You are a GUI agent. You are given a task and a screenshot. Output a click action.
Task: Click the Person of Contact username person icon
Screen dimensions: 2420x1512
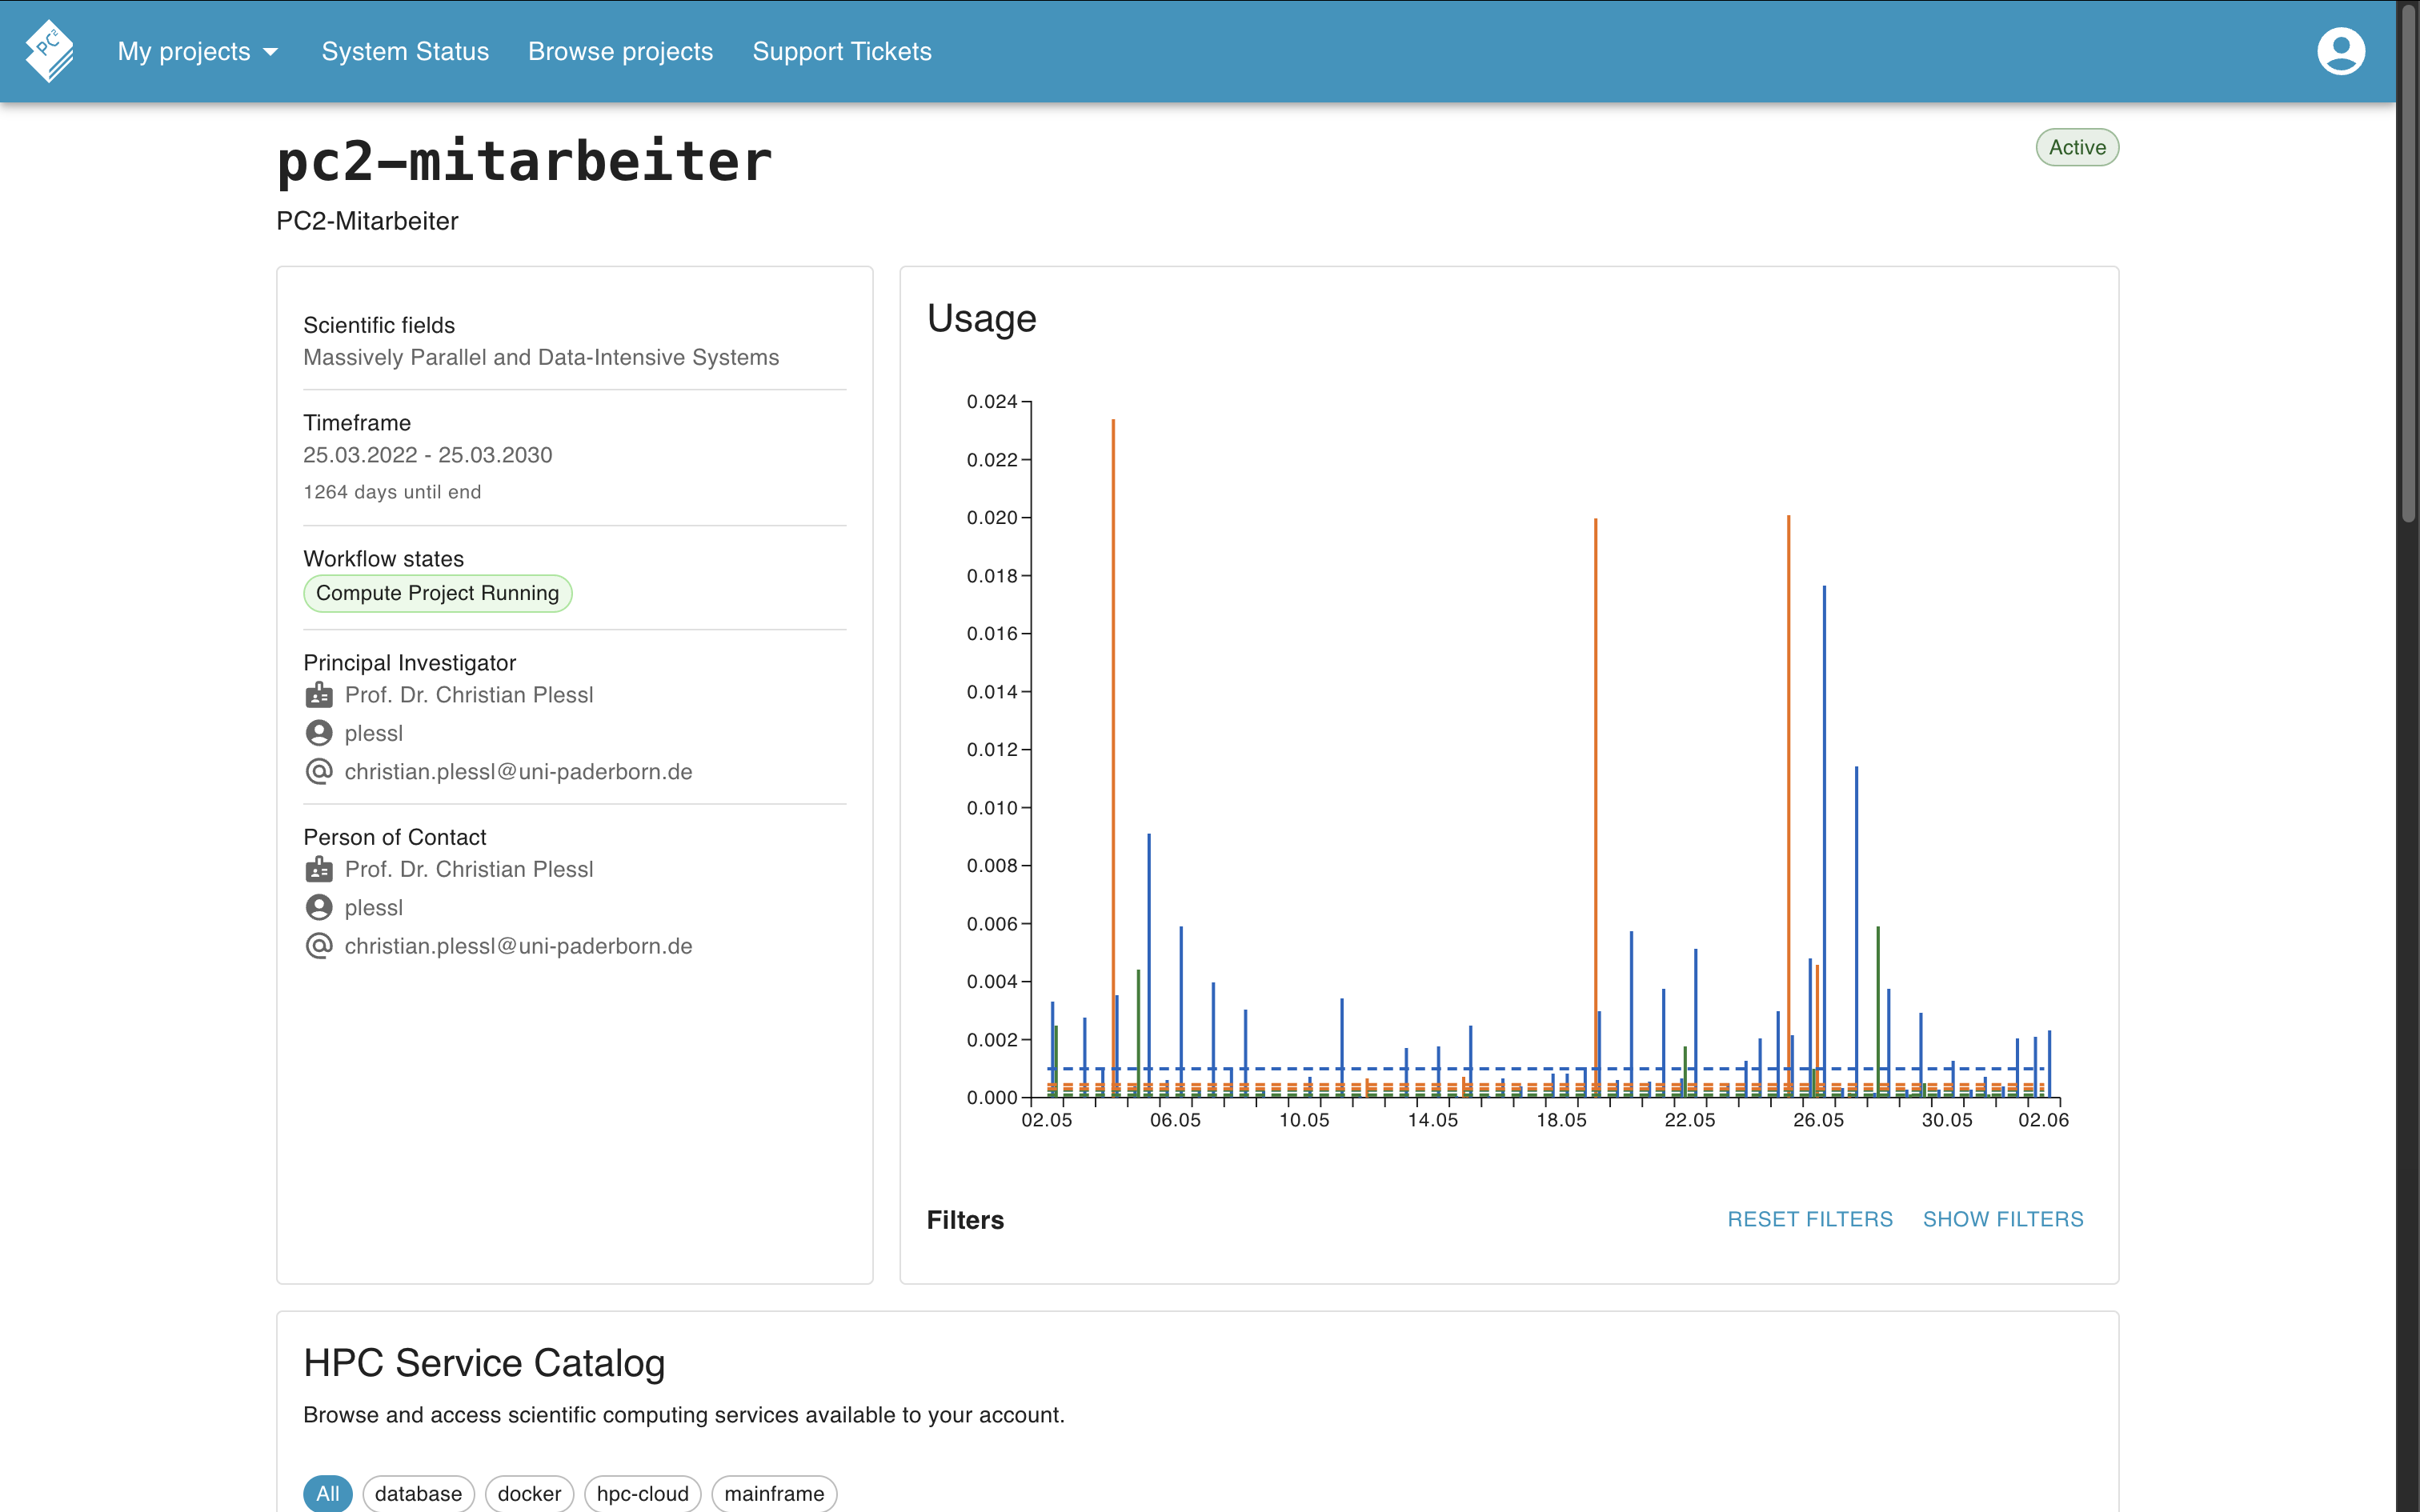click(319, 907)
